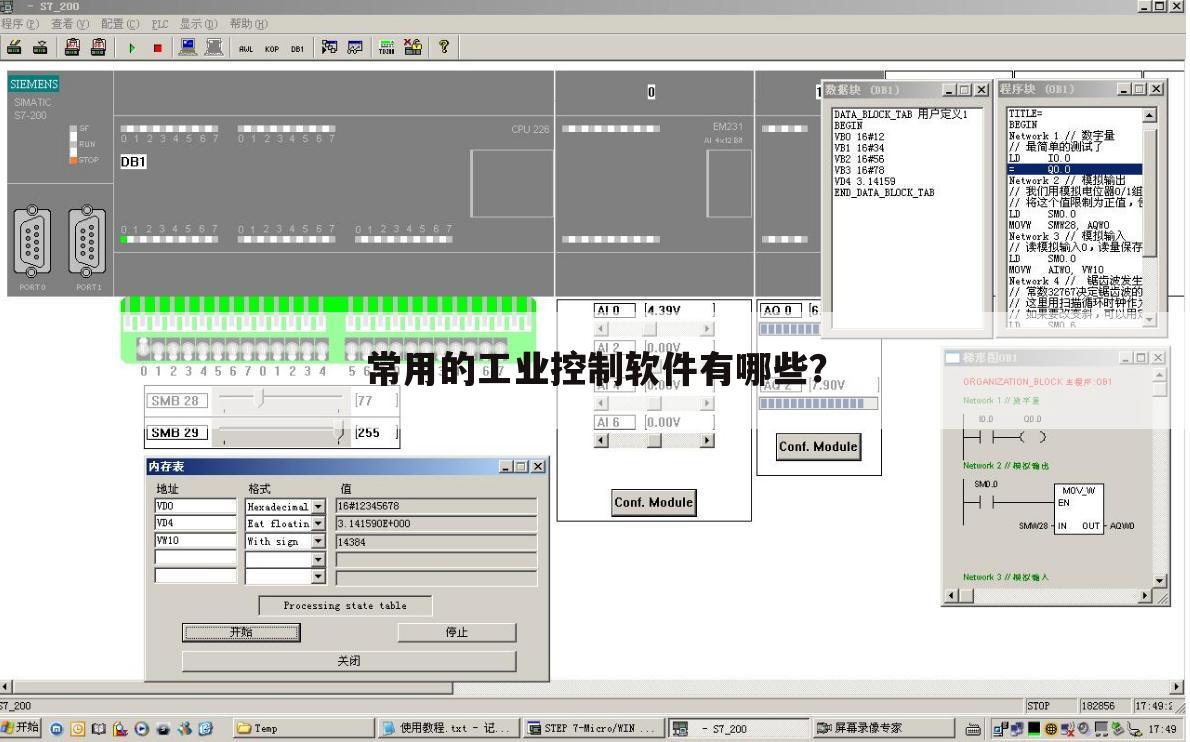This screenshot has width=1190, height=742.
Task: Click the yellow question mark help icon
Action: pos(444,47)
